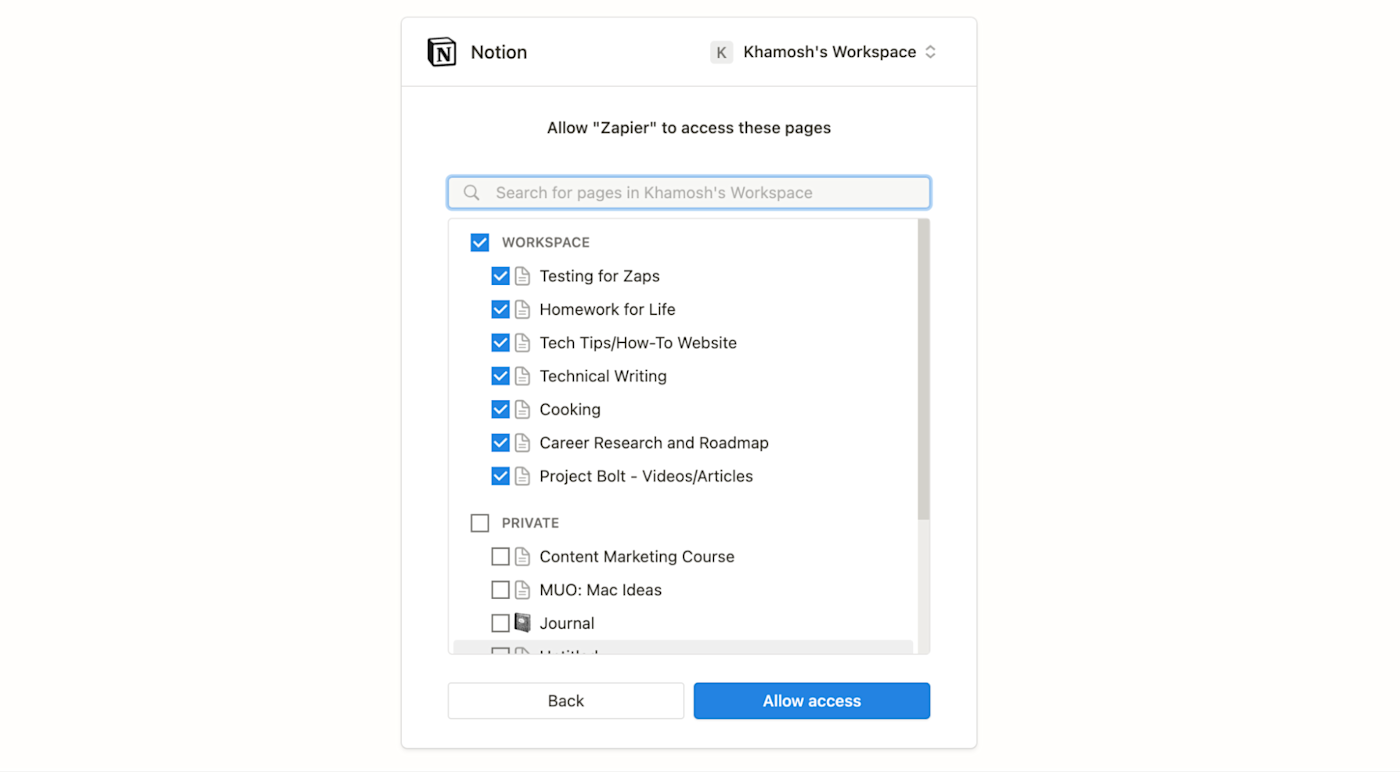Screen dimensions: 1400x772
Task: Click page icon beside Homework for Life
Action: 522,309
